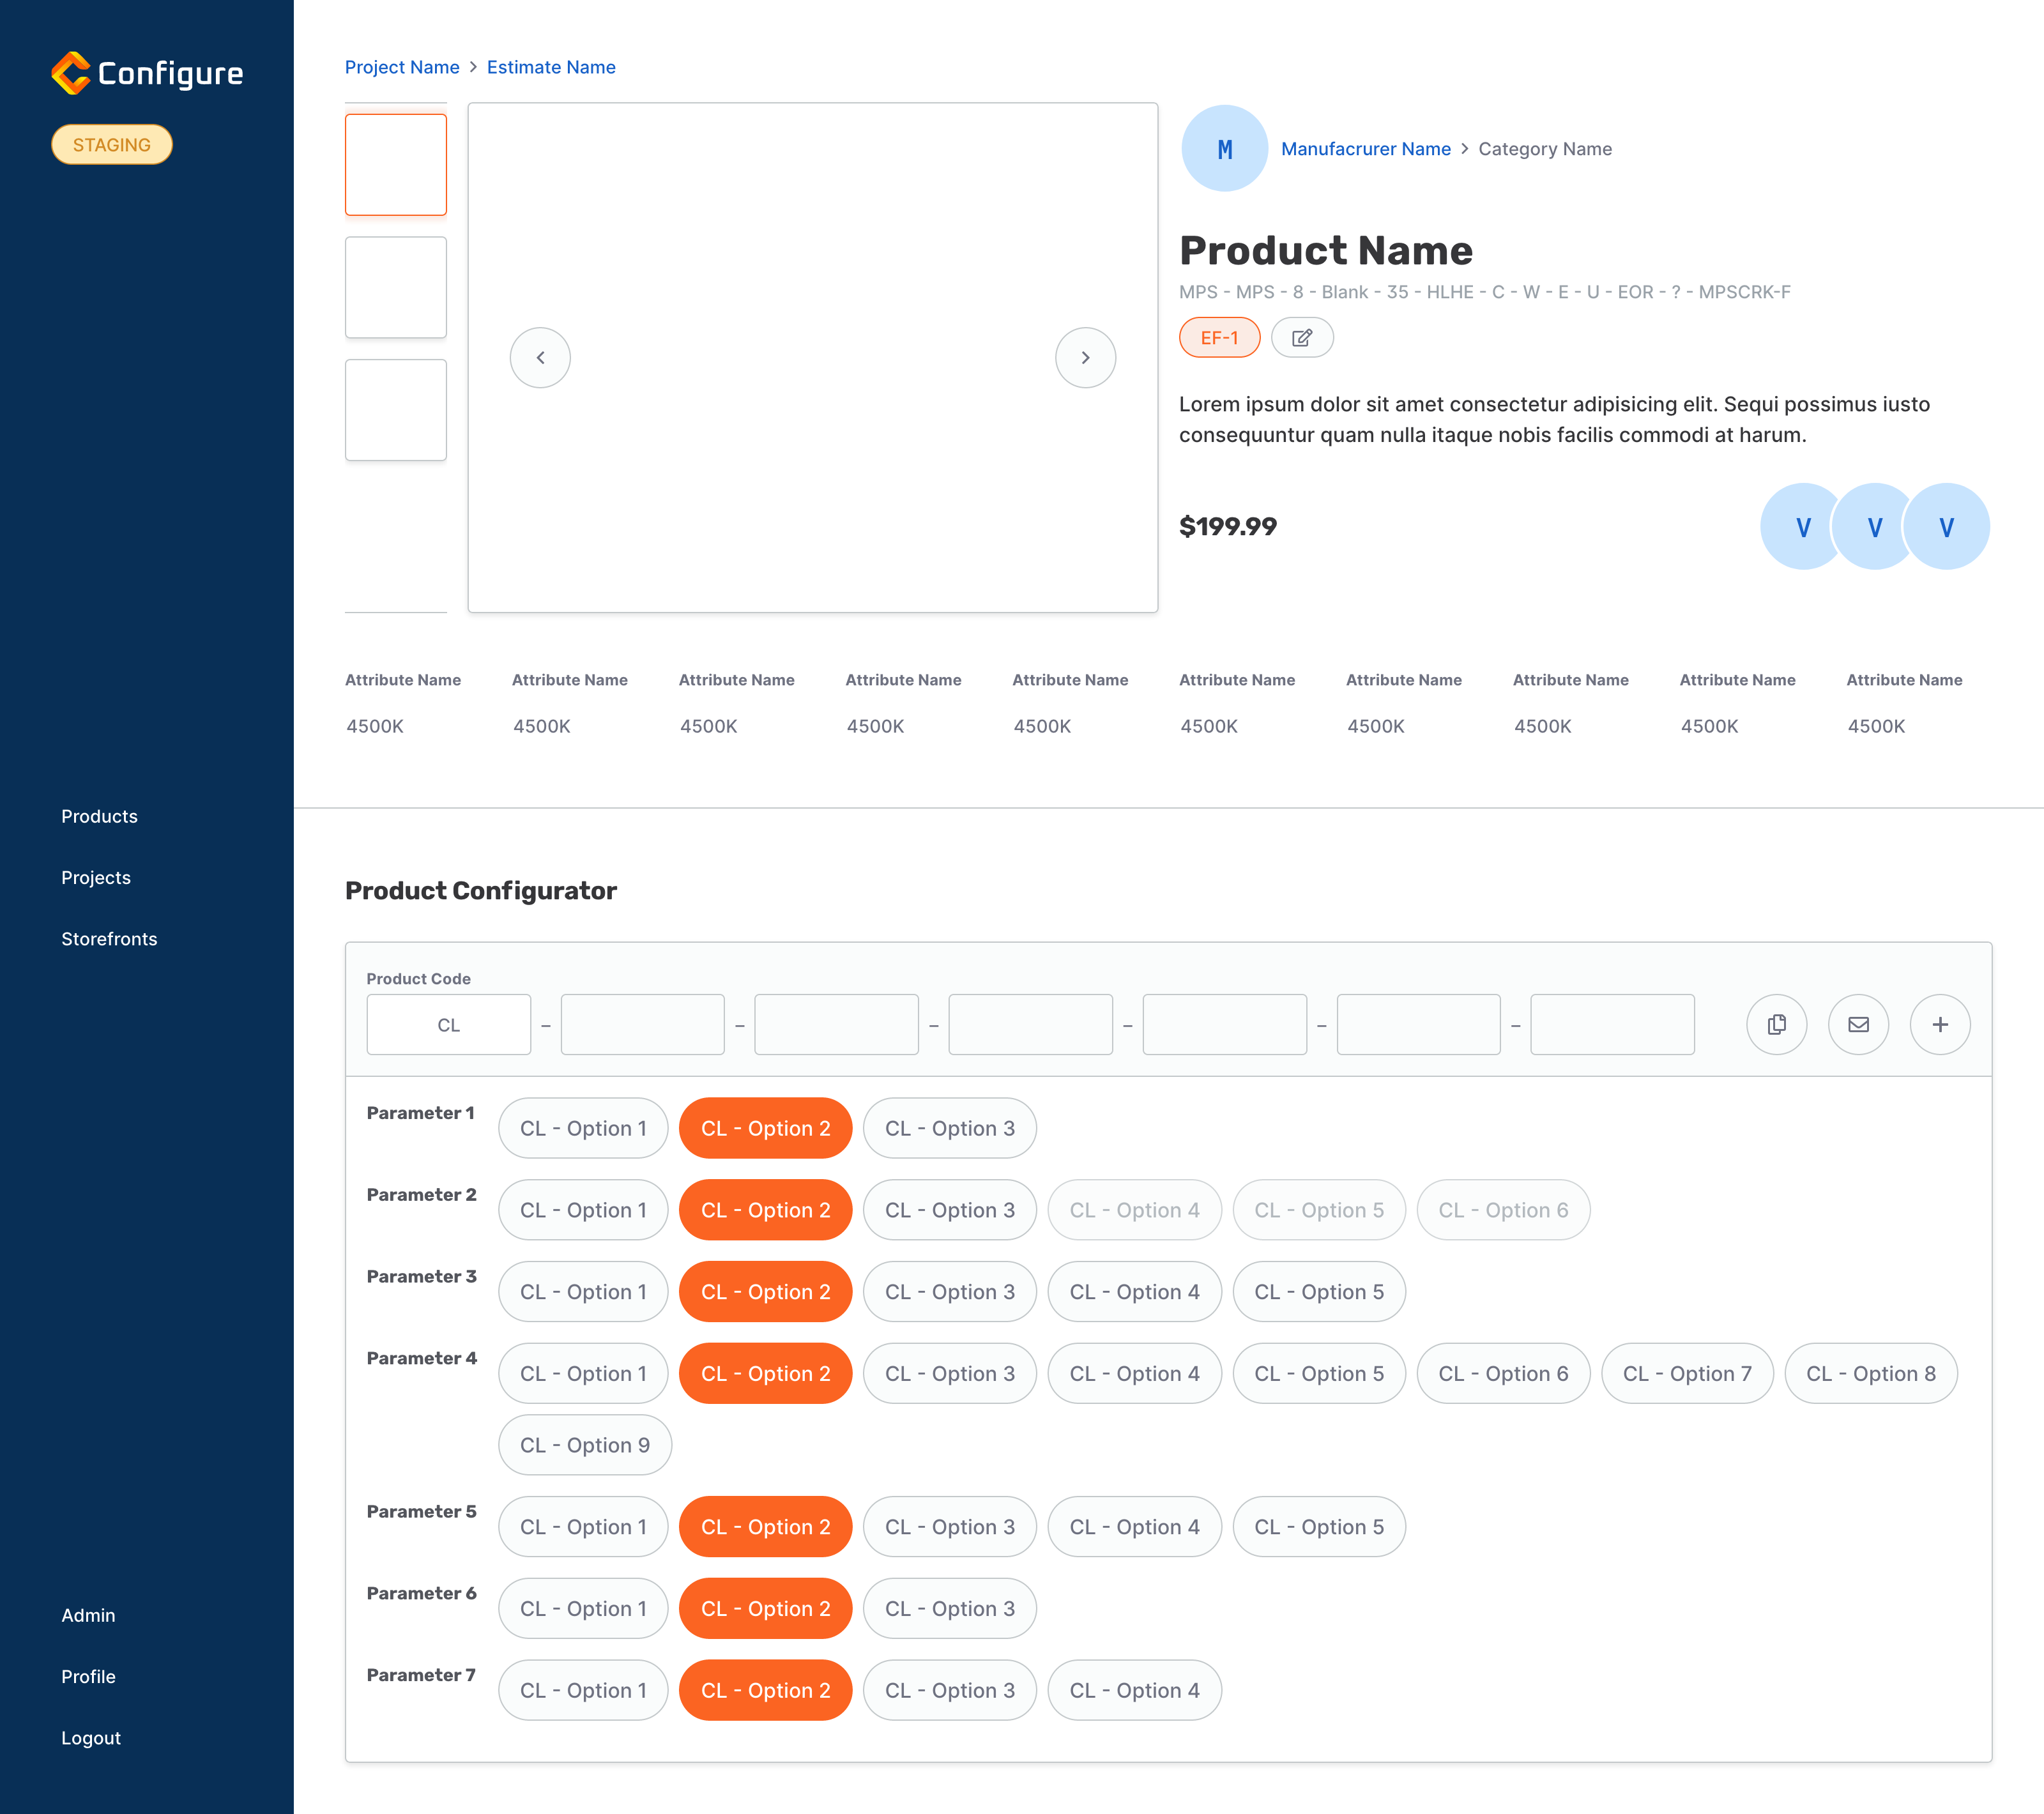Open Project Name breadcrumb
The height and width of the screenshot is (1814, 2044).
(x=402, y=67)
